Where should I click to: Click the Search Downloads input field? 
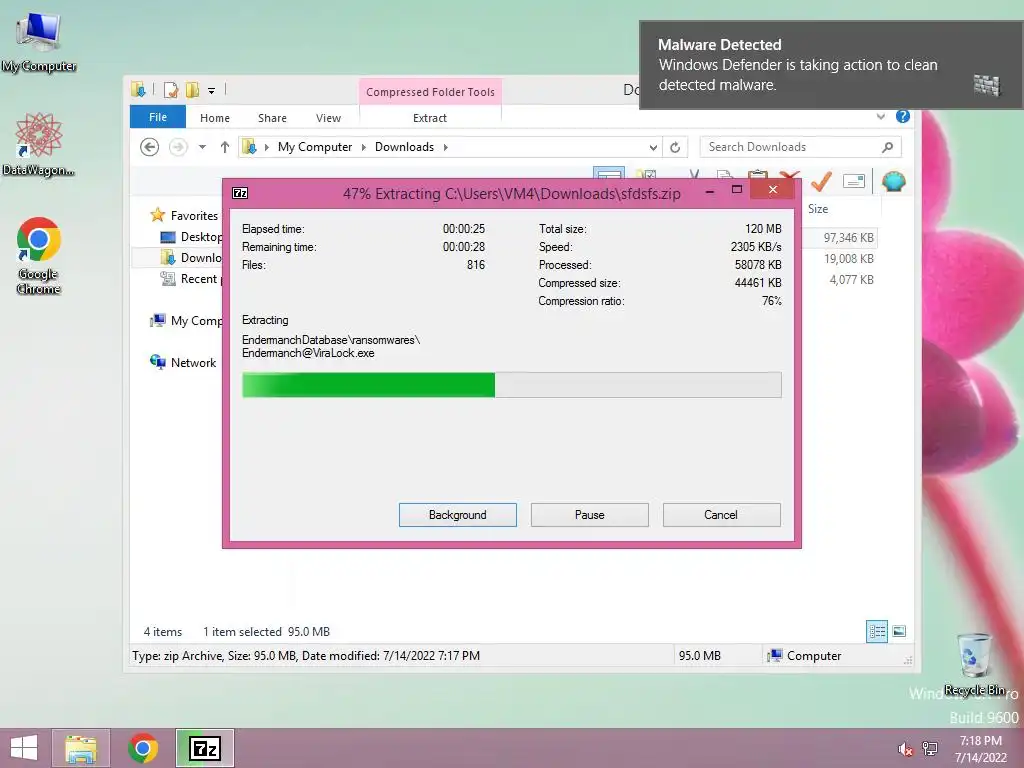tap(801, 147)
